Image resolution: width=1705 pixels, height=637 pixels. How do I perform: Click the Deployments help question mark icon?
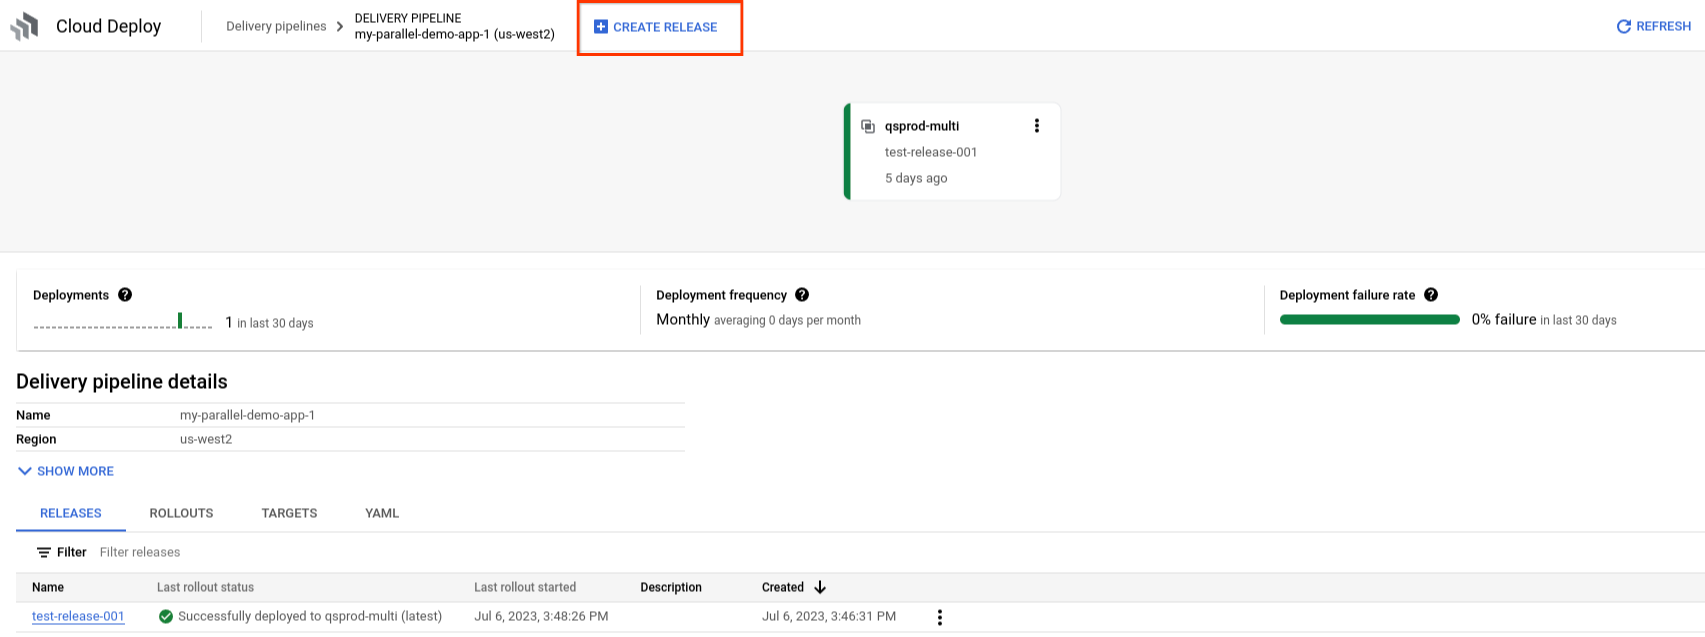pyautogui.click(x=125, y=295)
